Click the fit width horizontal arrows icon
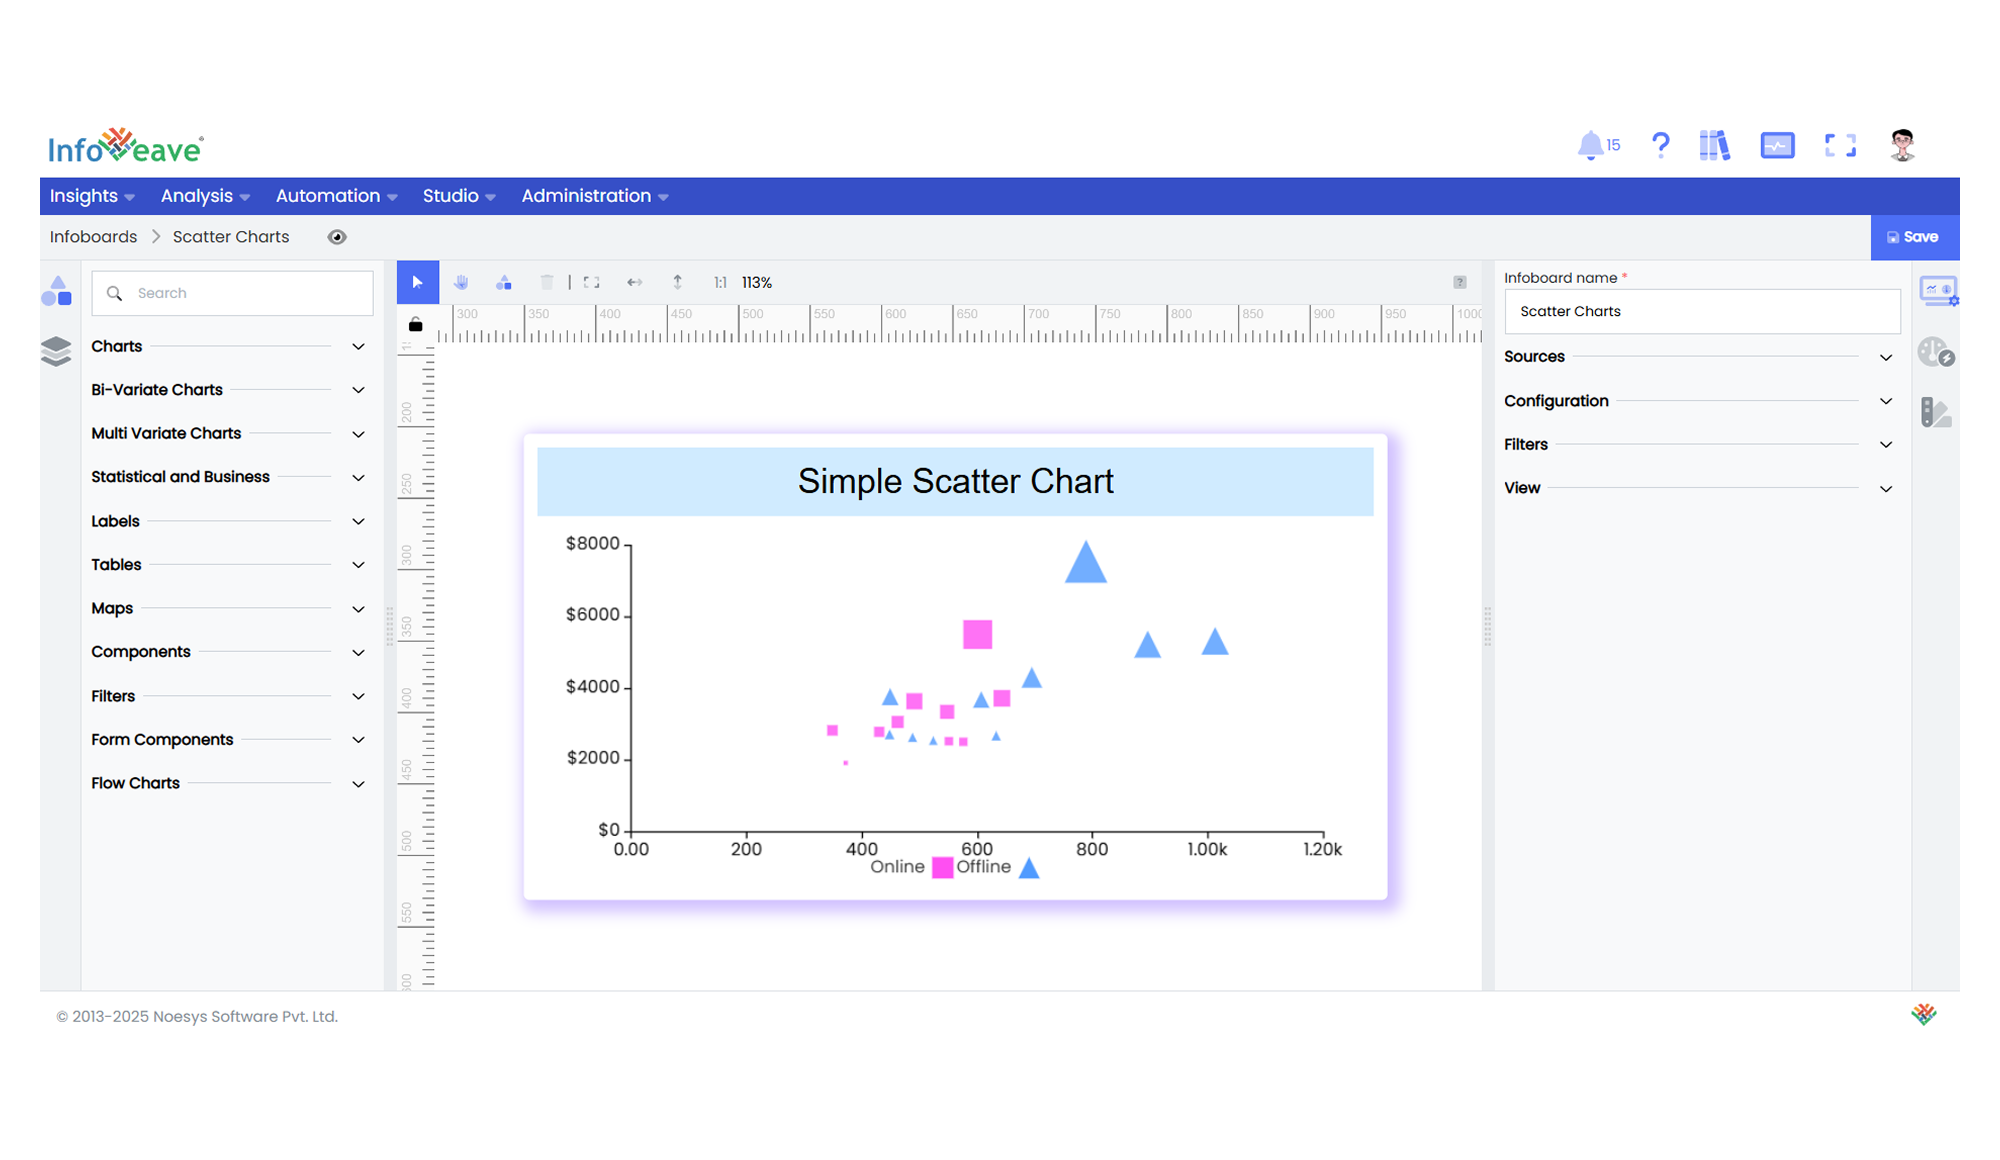The height and width of the screenshot is (1160, 2000). (x=634, y=282)
